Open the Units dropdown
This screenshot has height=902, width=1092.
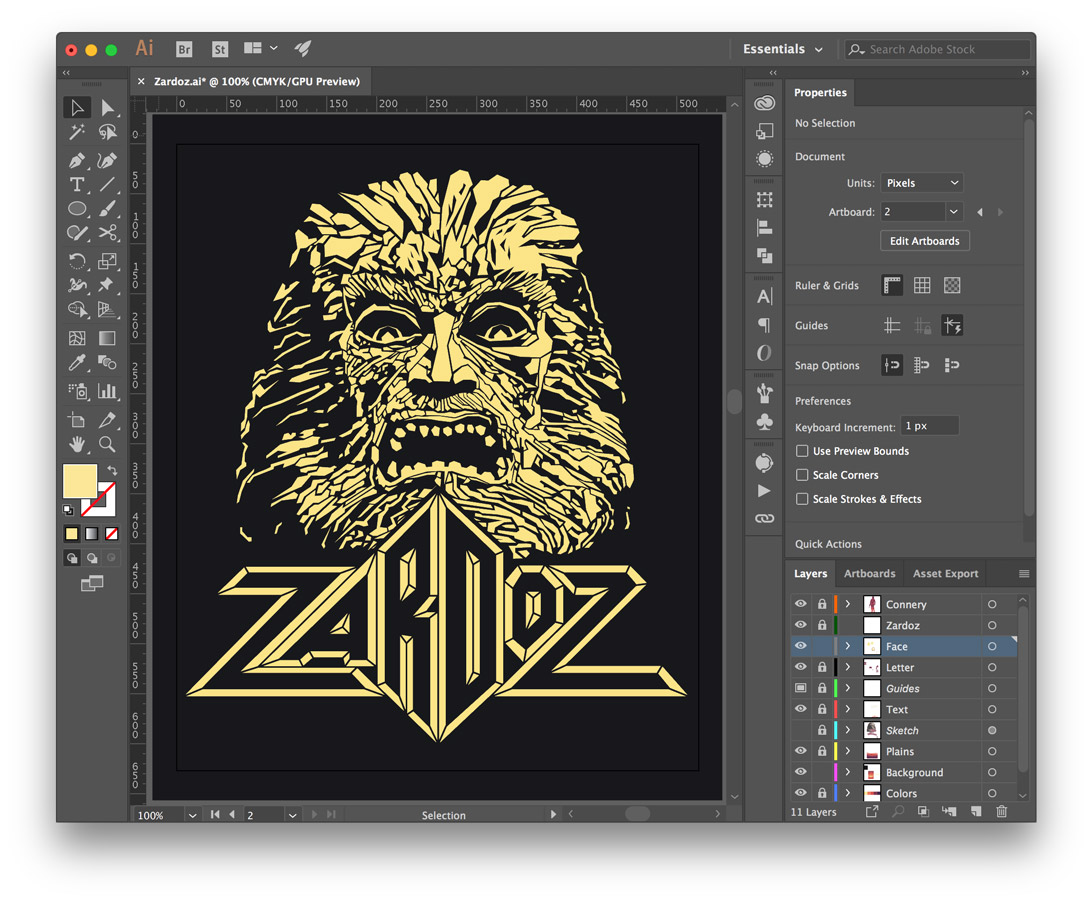921,183
